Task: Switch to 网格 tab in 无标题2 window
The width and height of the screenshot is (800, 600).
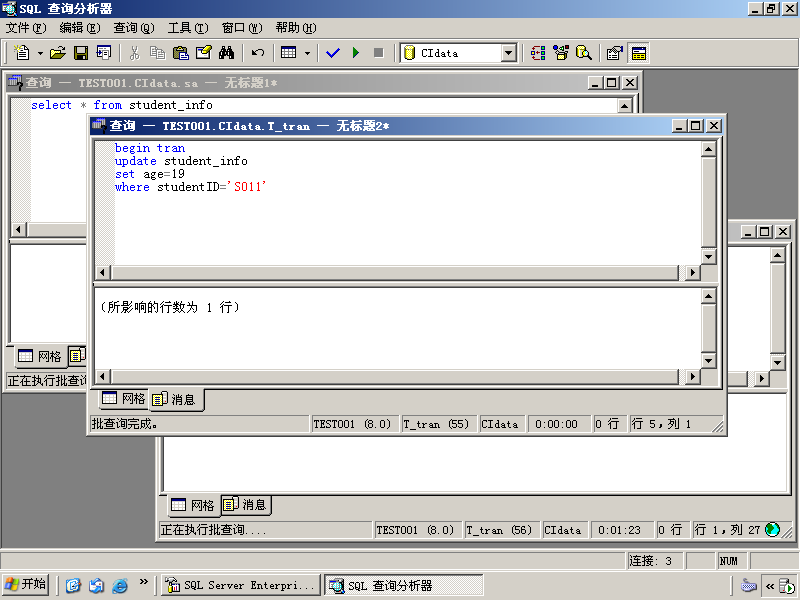Action: (x=123, y=398)
